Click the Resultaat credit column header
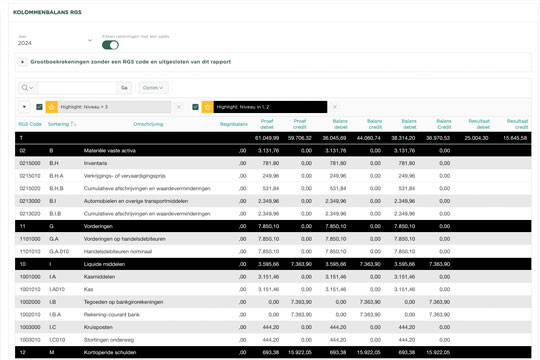 click(x=517, y=124)
